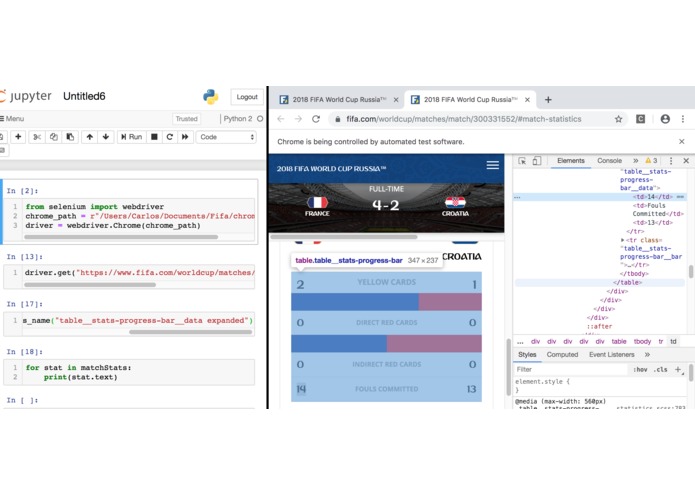Toggle DevTools element inspector picker icon
695x494 pixels.
(x=522, y=161)
